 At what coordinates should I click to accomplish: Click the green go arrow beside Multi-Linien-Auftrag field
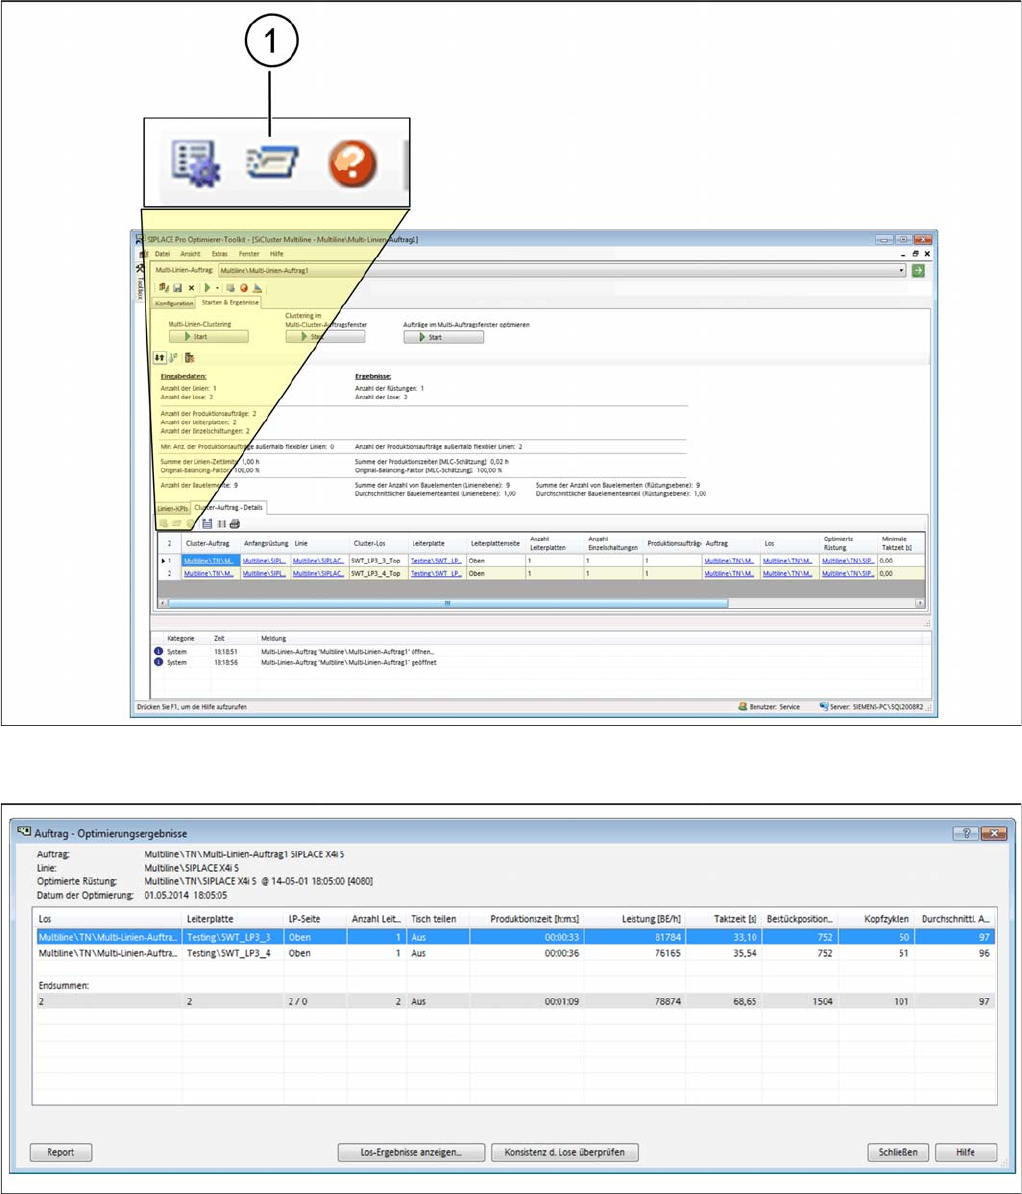918,270
